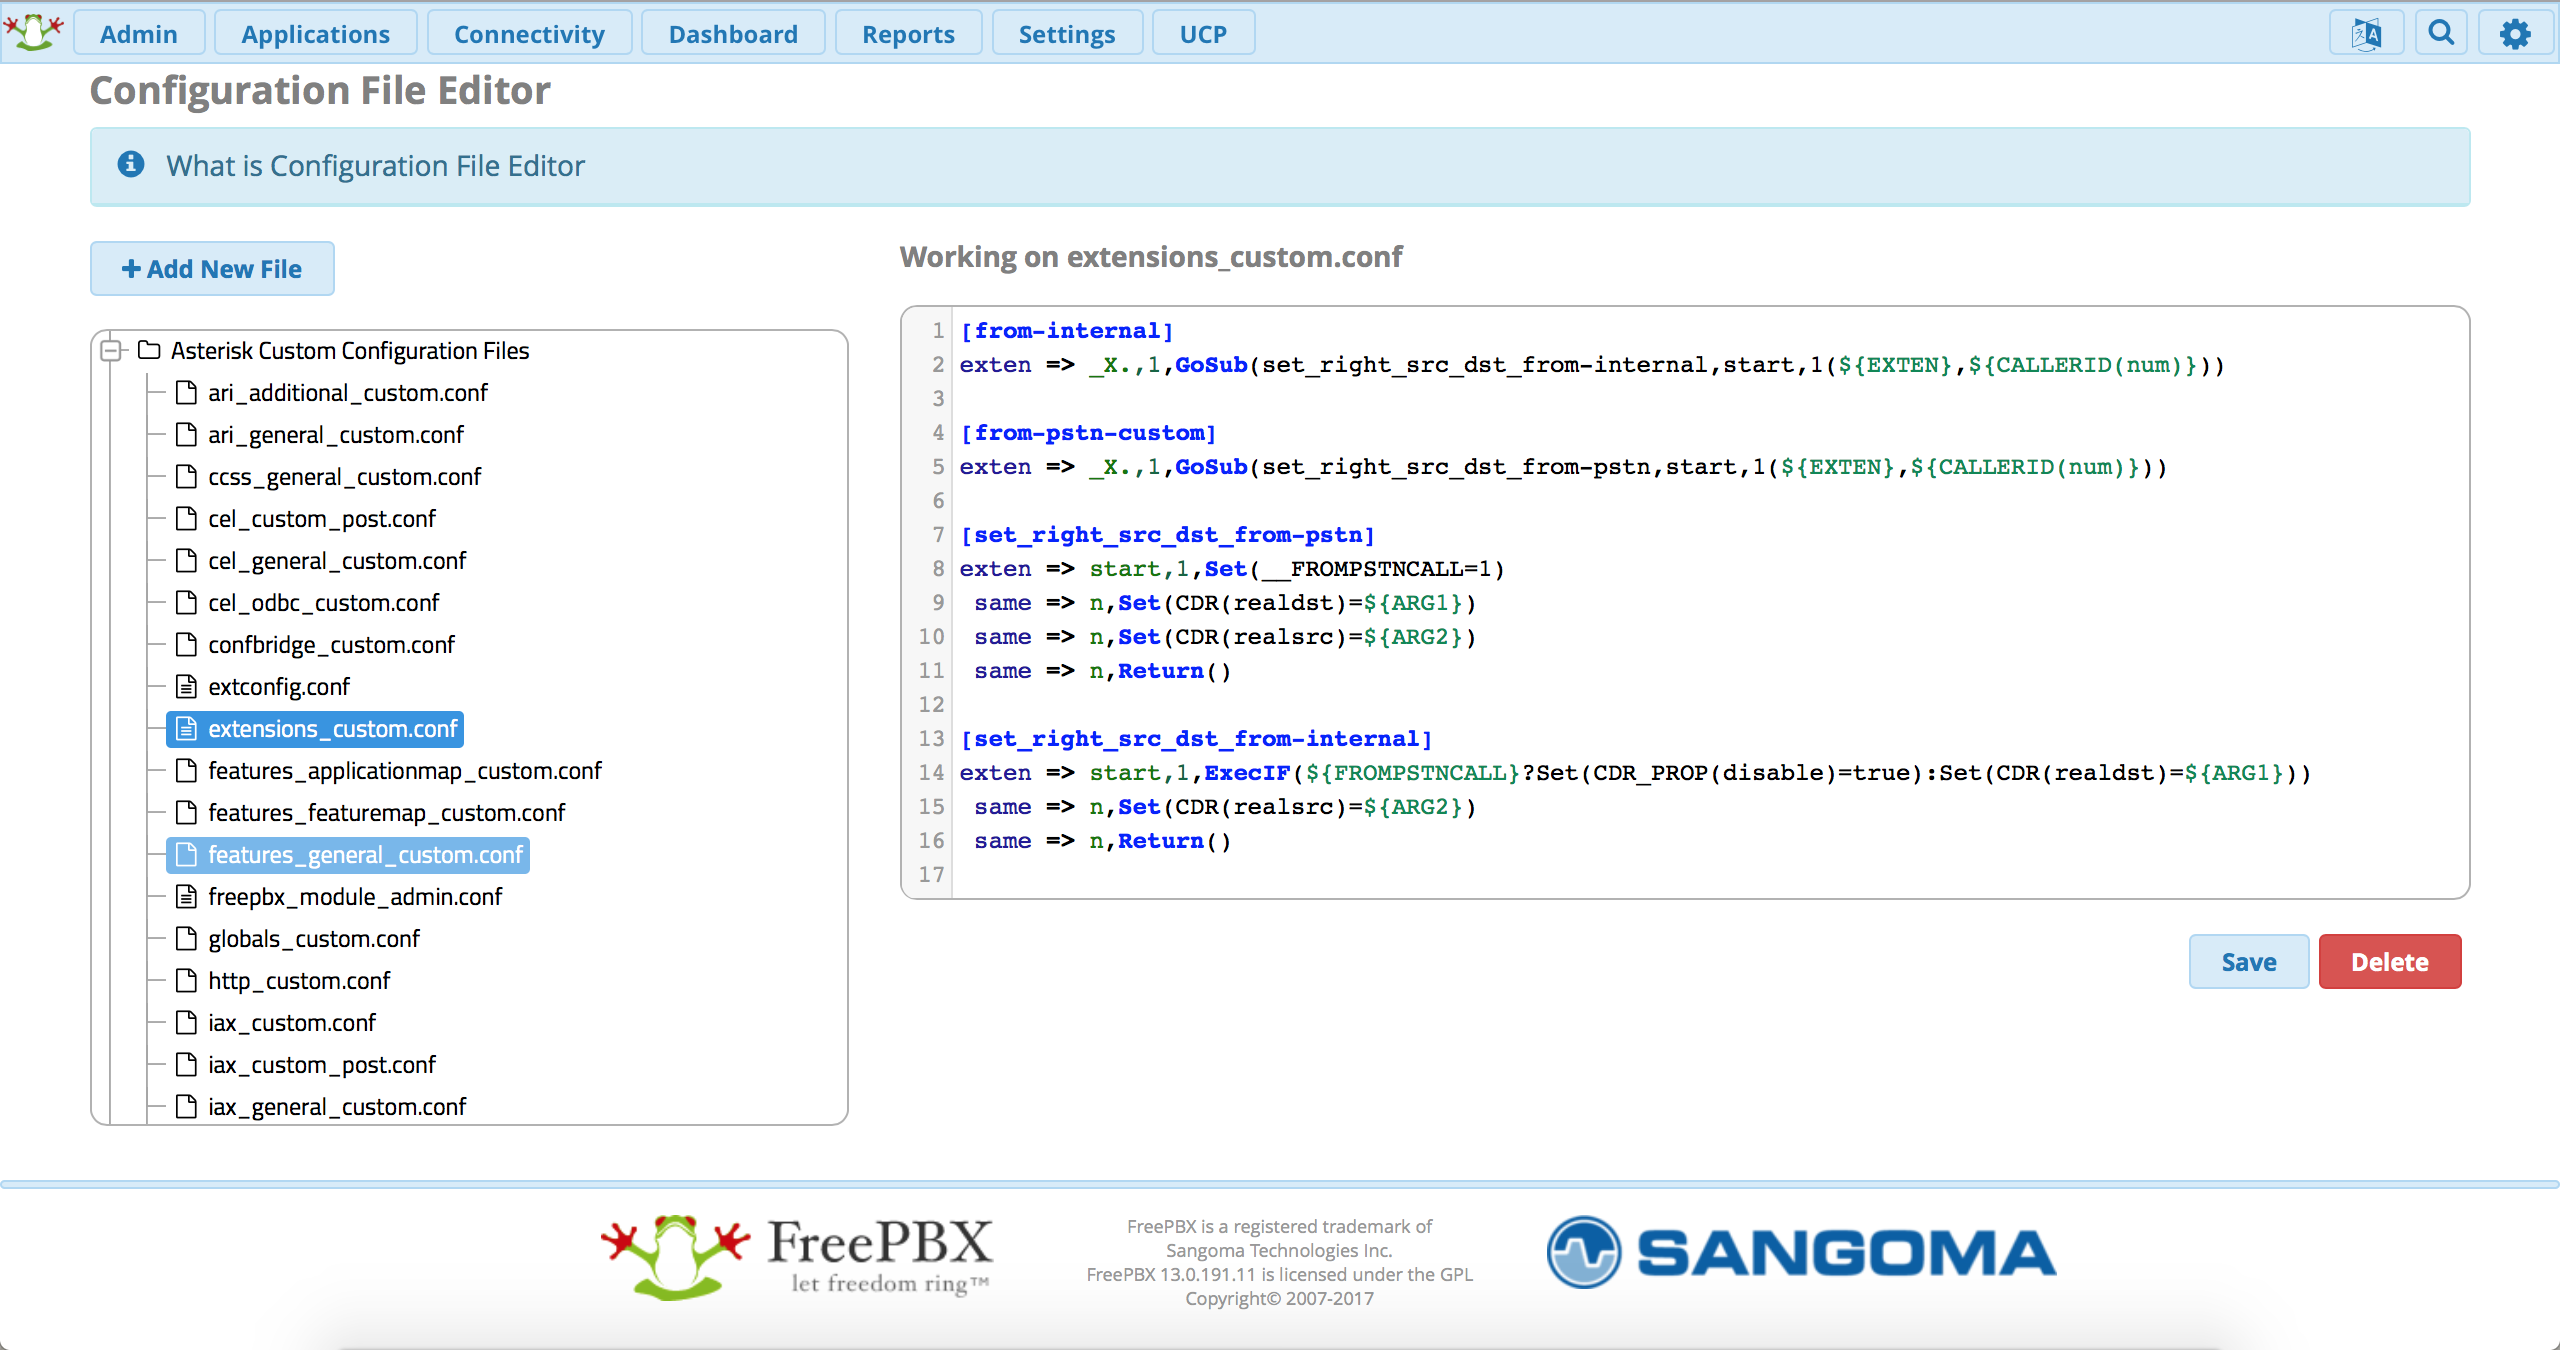Select features_general_custom.conf in file tree
The width and height of the screenshot is (2560, 1350).
tap(365, 855)
